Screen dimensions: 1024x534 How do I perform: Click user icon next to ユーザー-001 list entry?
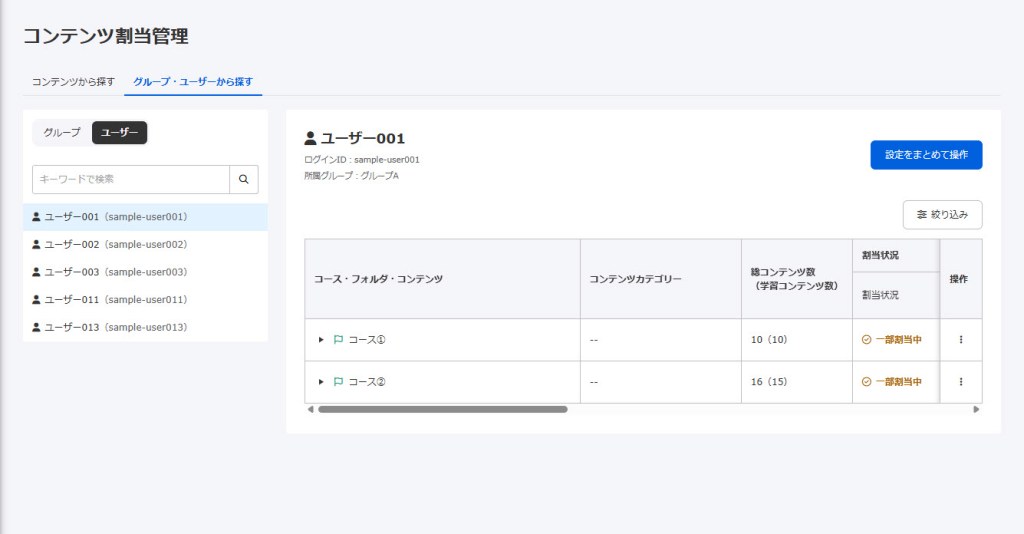click(x=36, y=217)
